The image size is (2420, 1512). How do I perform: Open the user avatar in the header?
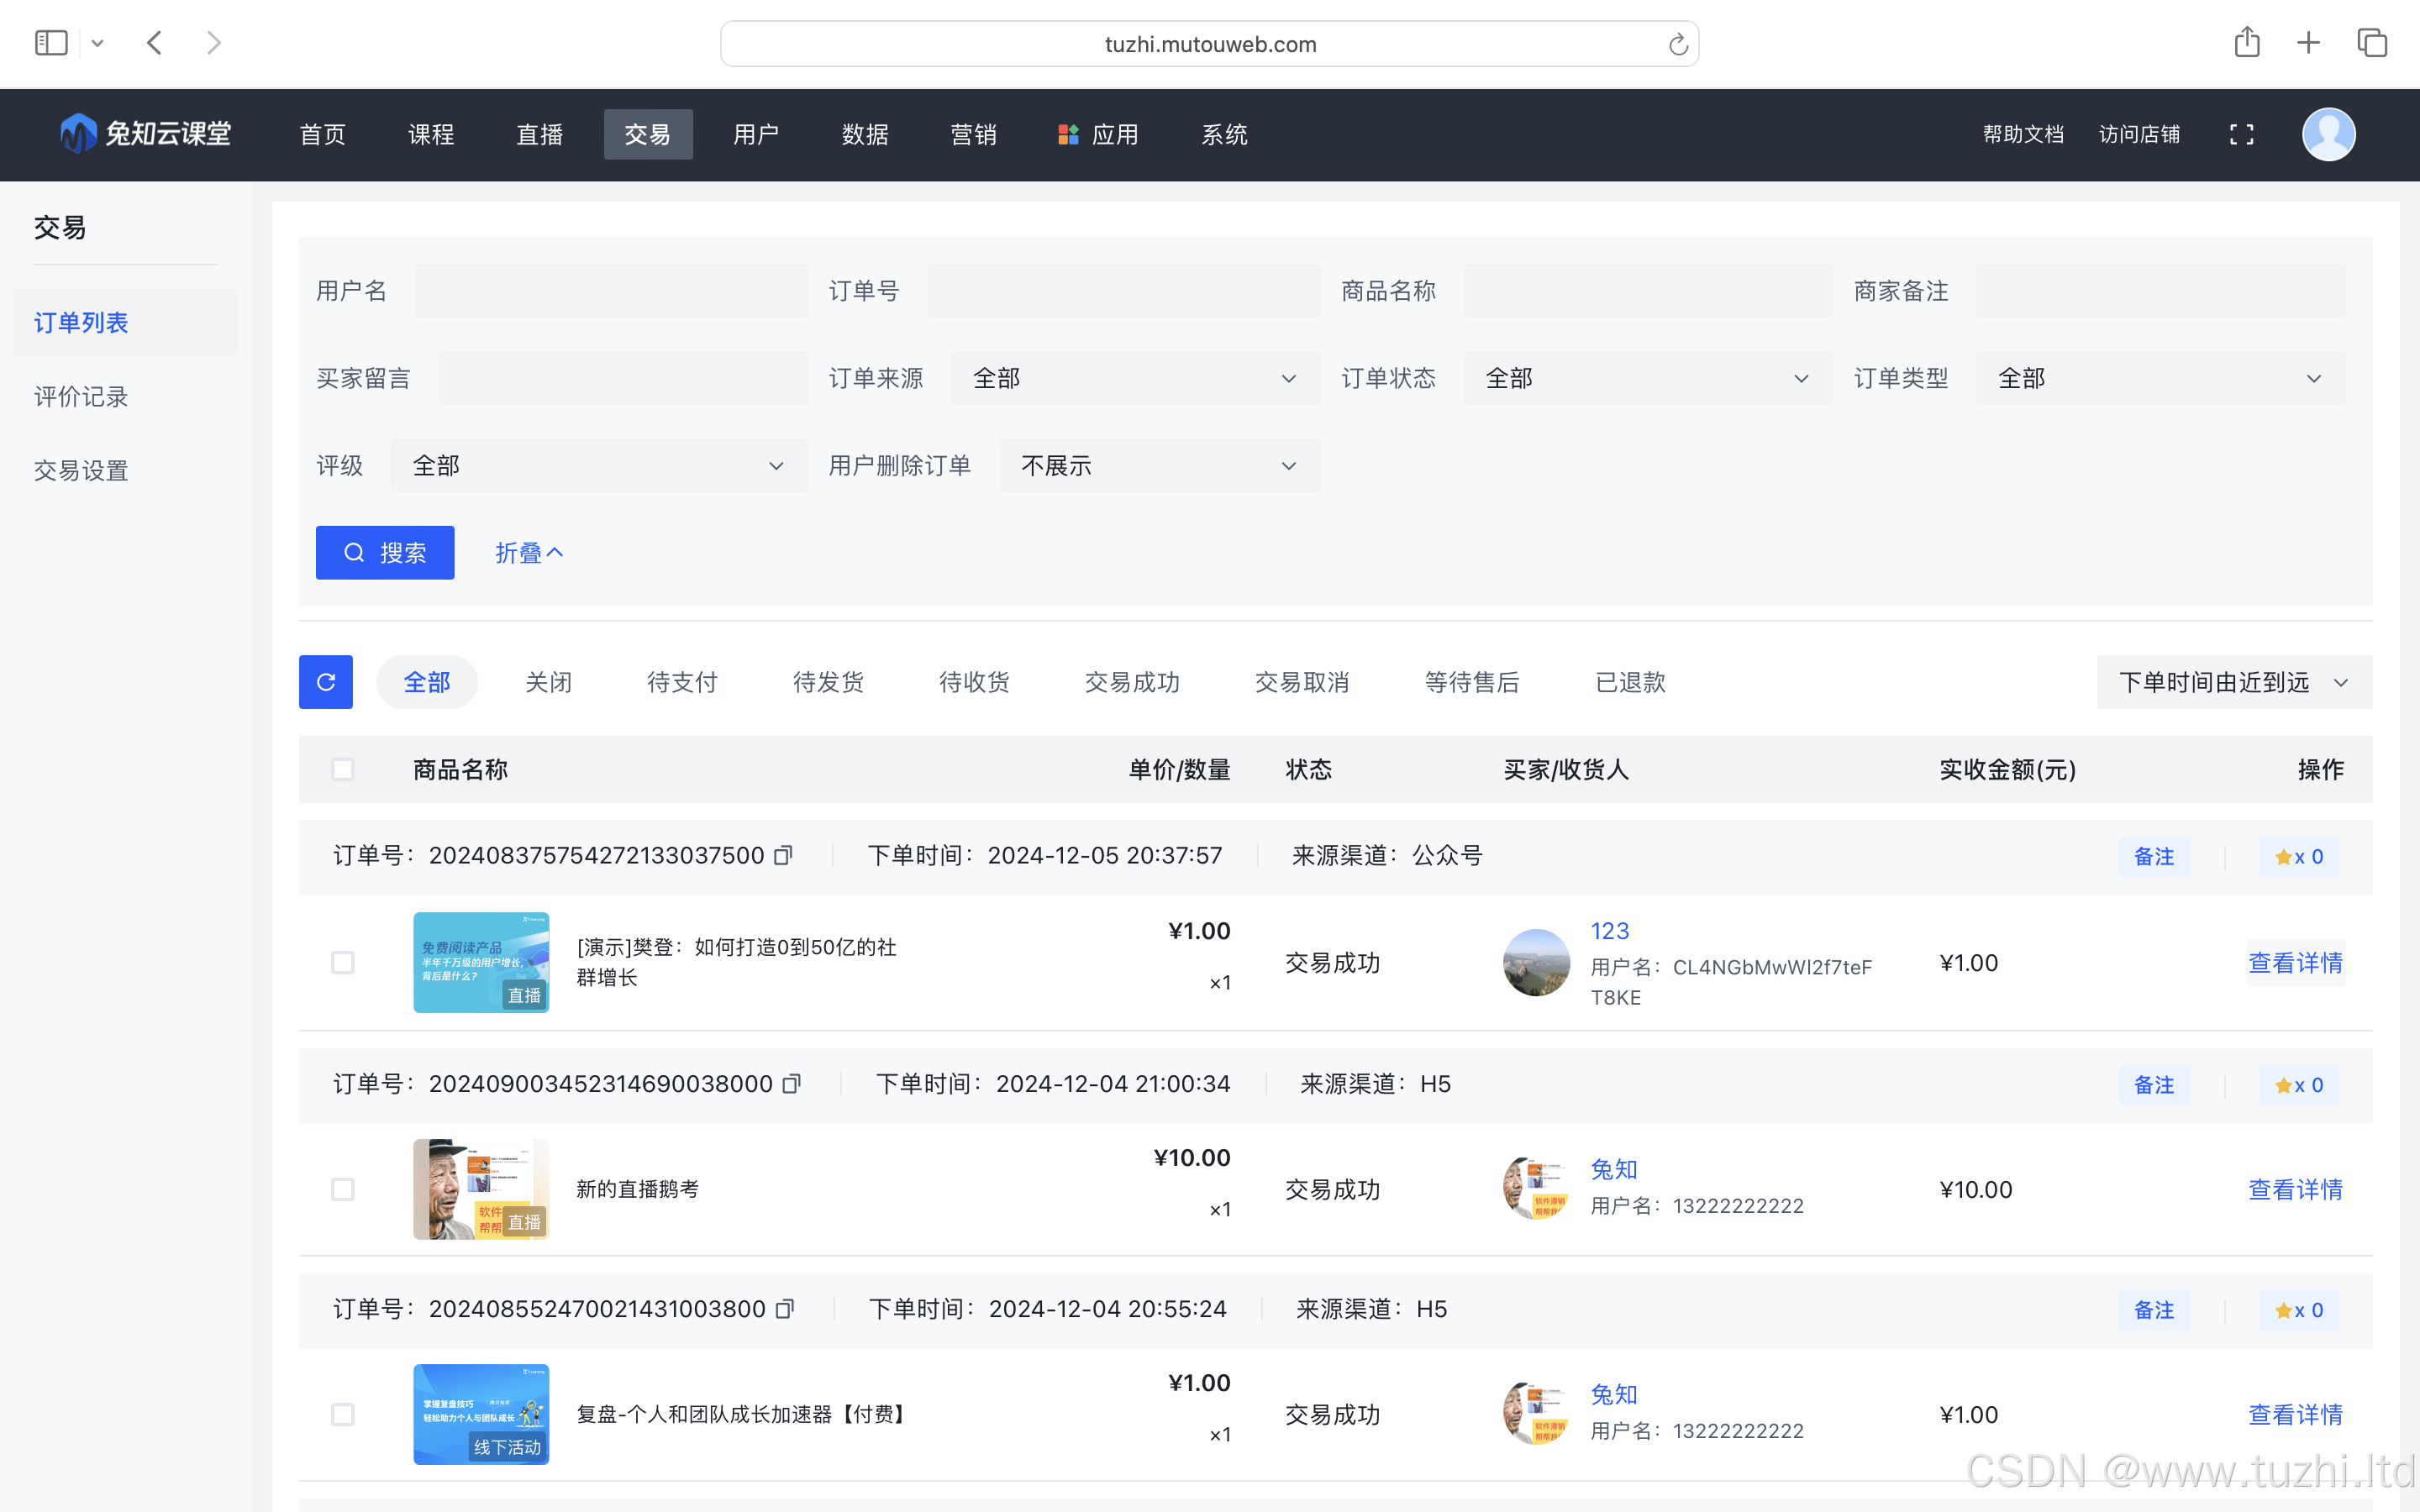click(x=2328, y=134)
